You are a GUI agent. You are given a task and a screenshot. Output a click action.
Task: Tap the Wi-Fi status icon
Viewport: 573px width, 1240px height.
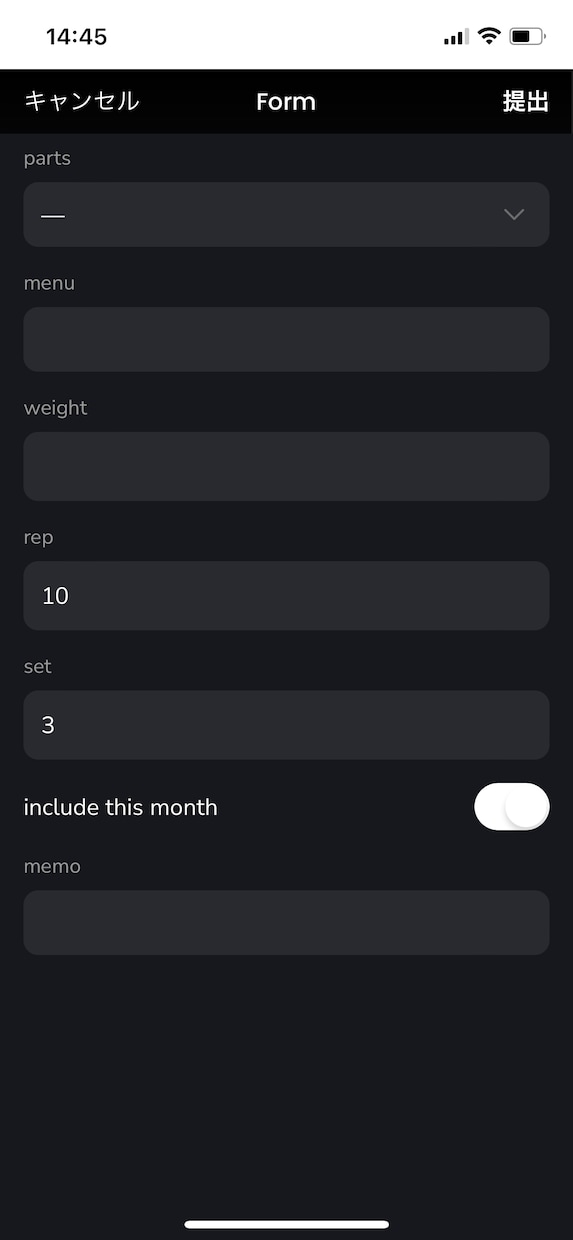pos(489,37)
